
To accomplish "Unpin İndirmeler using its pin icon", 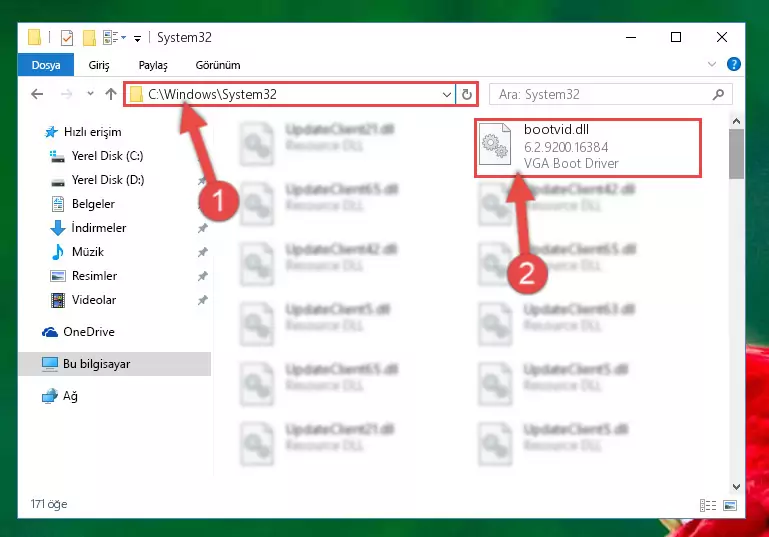I will pos(202,228).
